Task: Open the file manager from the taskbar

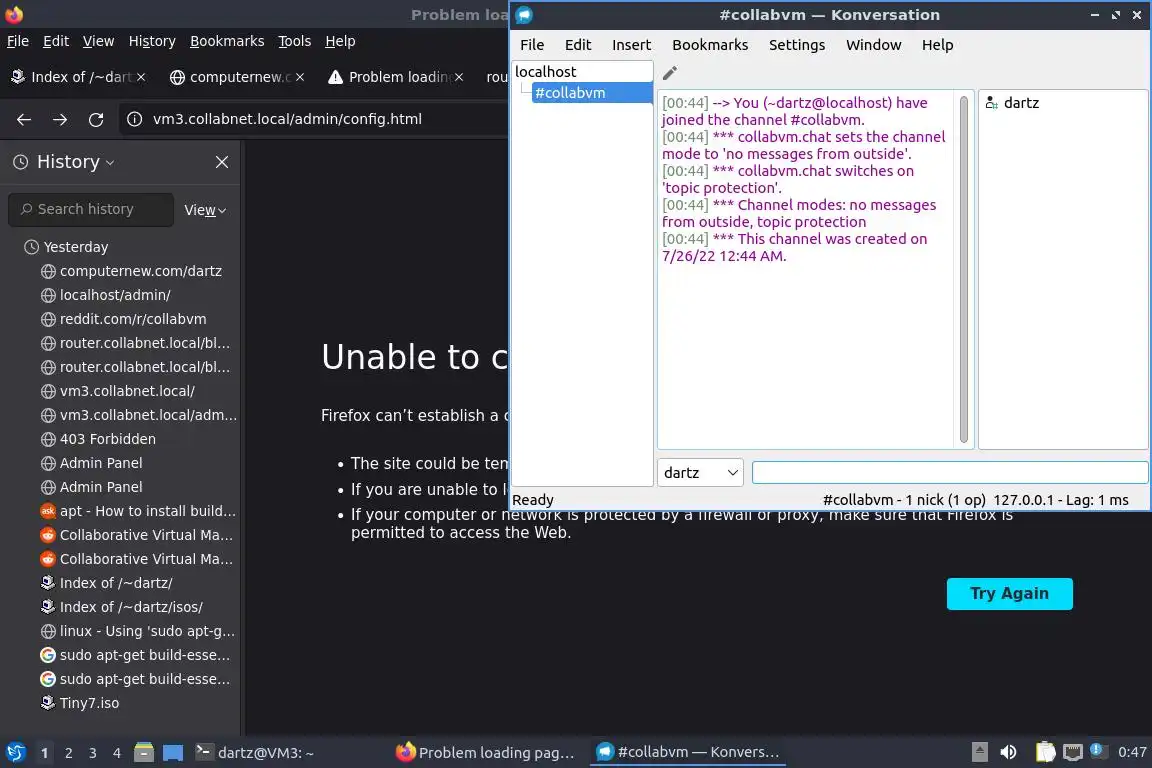Action: point(144,753)
